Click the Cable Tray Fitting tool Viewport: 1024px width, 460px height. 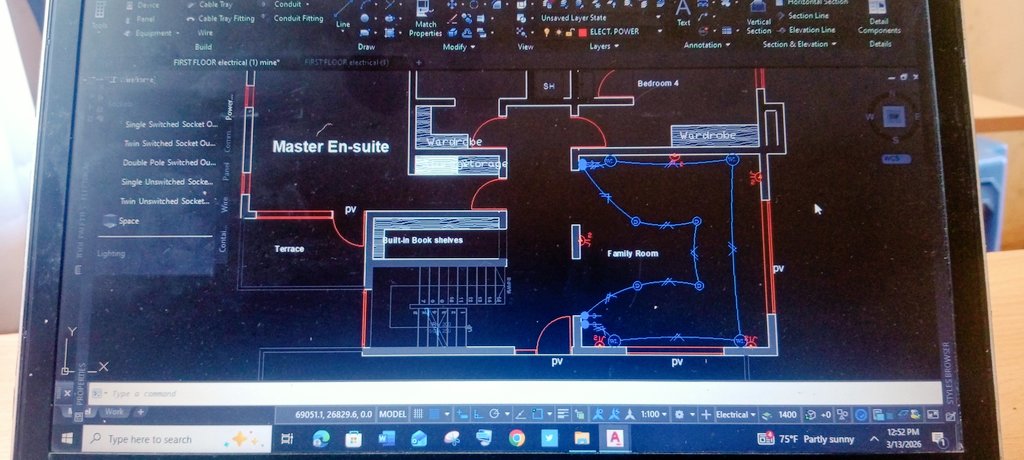220,19
